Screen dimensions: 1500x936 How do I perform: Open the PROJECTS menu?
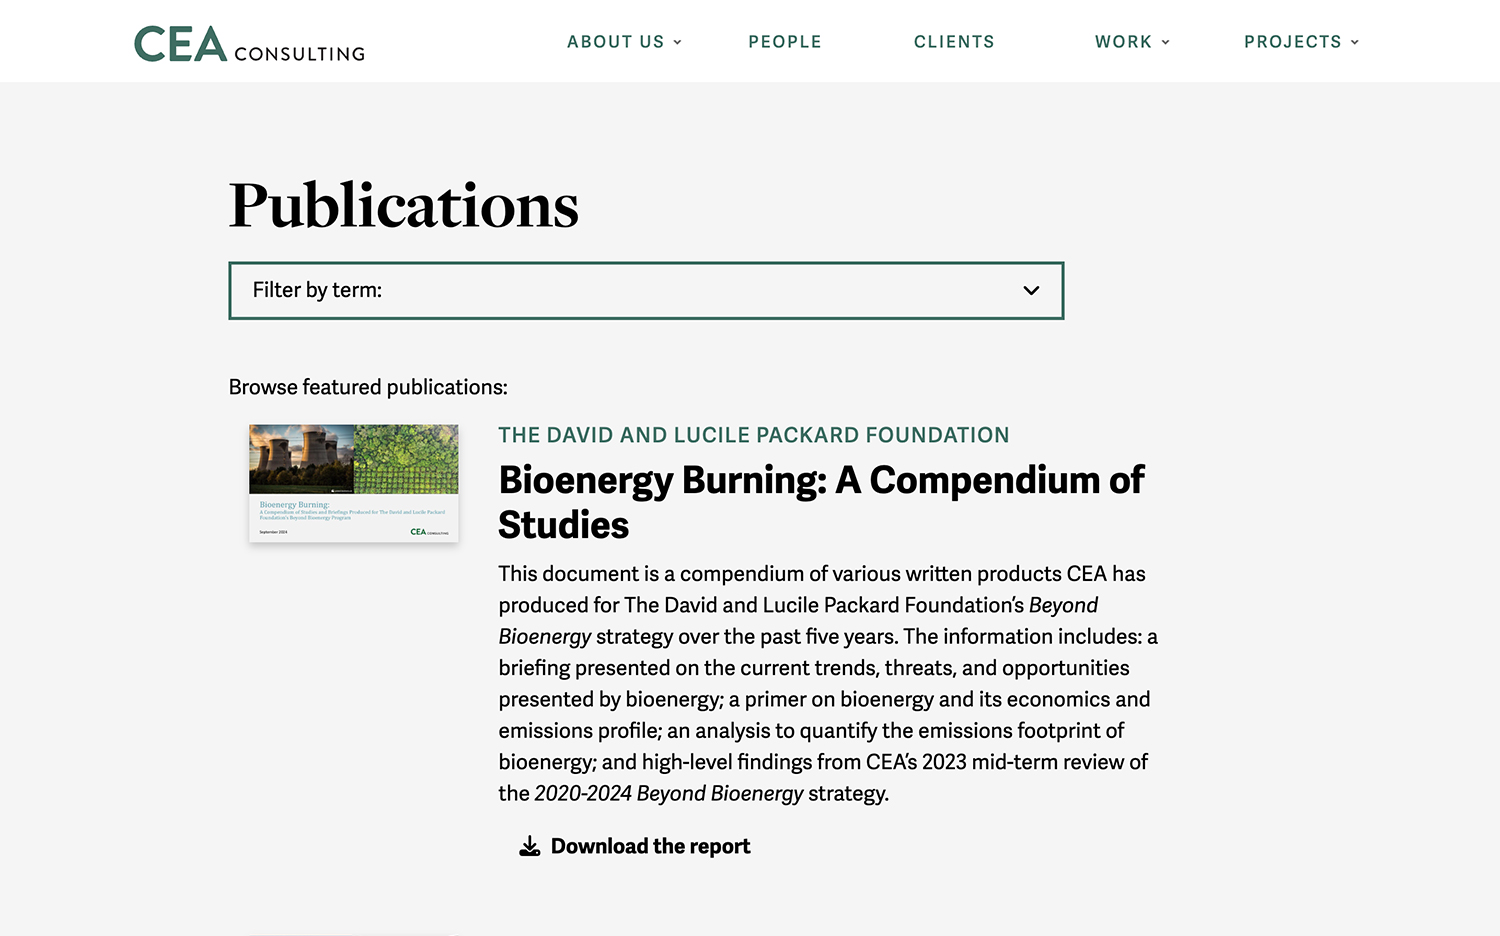pyautogui.click(x=1293, y=42)
